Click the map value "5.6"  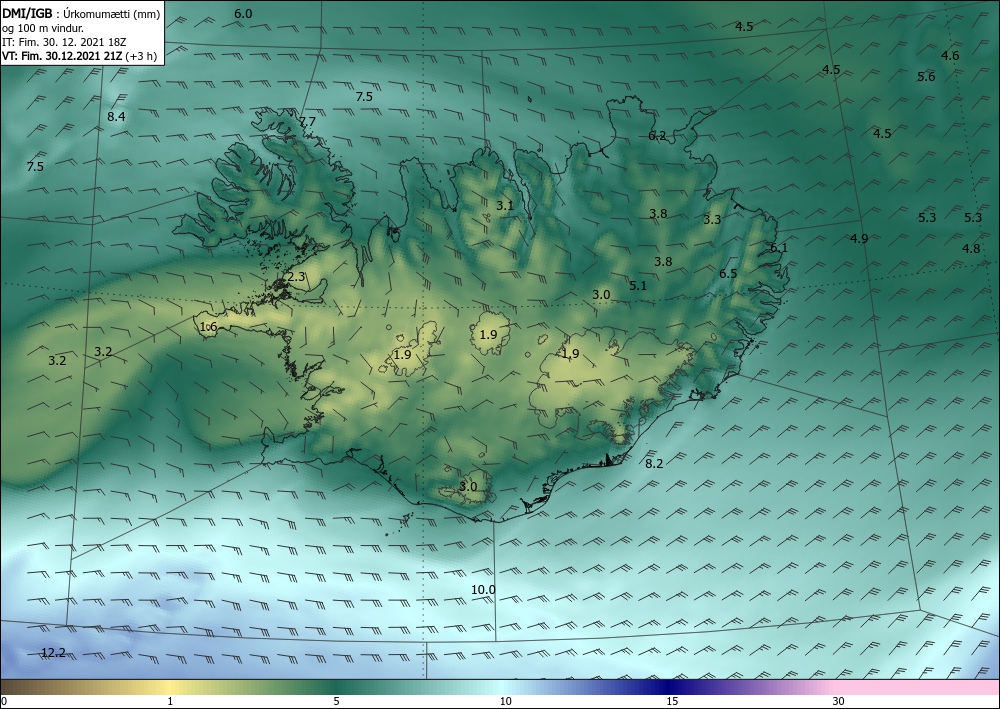[x=926, y=77]
